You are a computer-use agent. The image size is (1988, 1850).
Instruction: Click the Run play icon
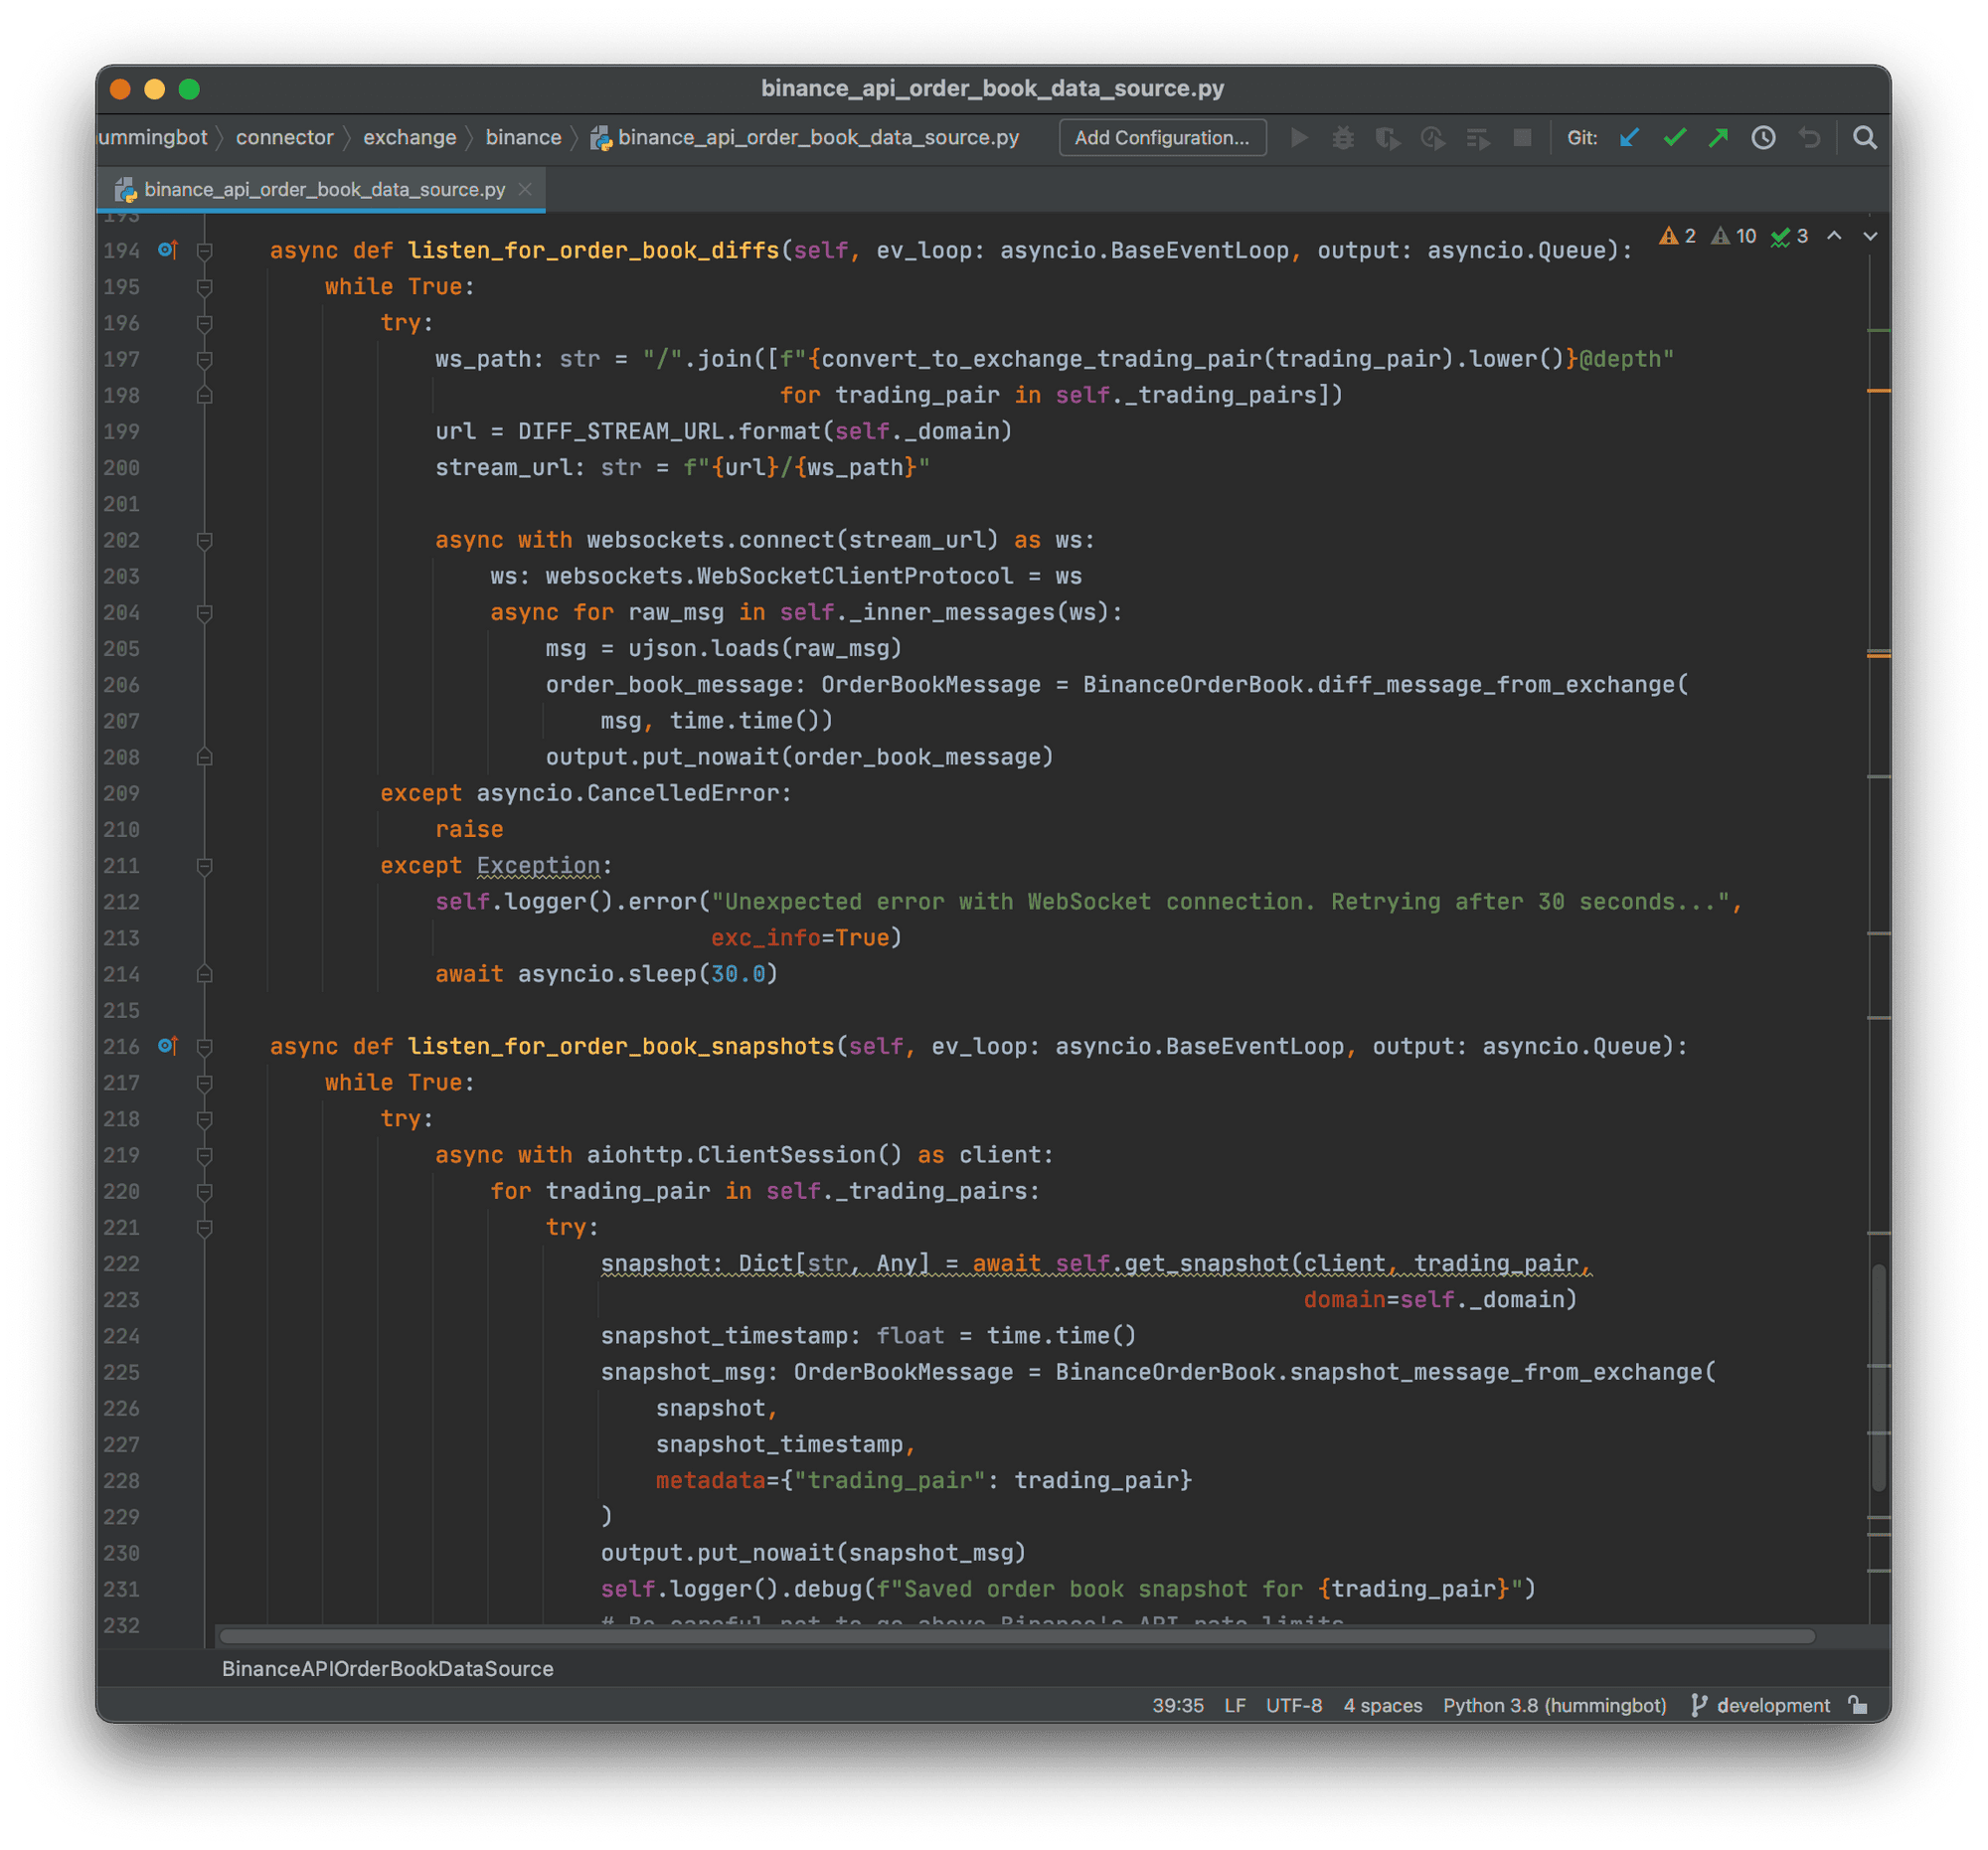[1299, 138]
